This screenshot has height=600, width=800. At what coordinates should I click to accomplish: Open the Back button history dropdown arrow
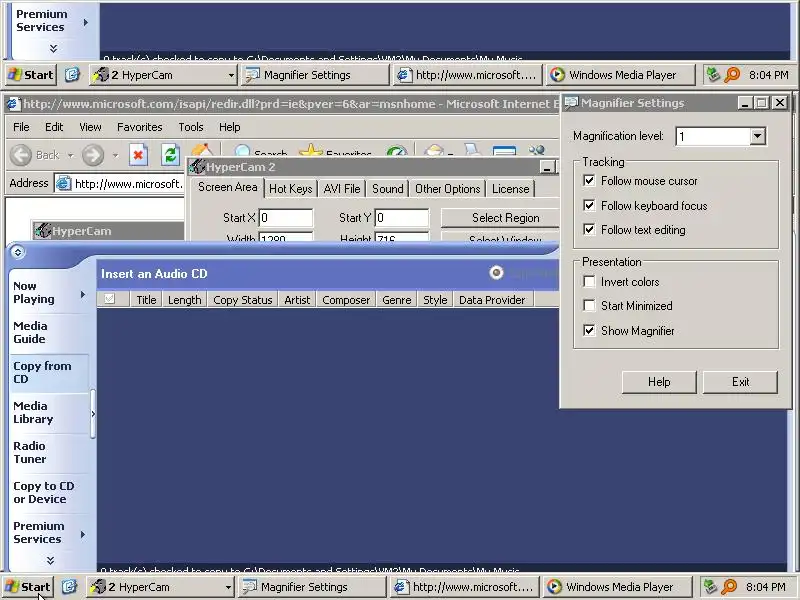coord(70,155)
